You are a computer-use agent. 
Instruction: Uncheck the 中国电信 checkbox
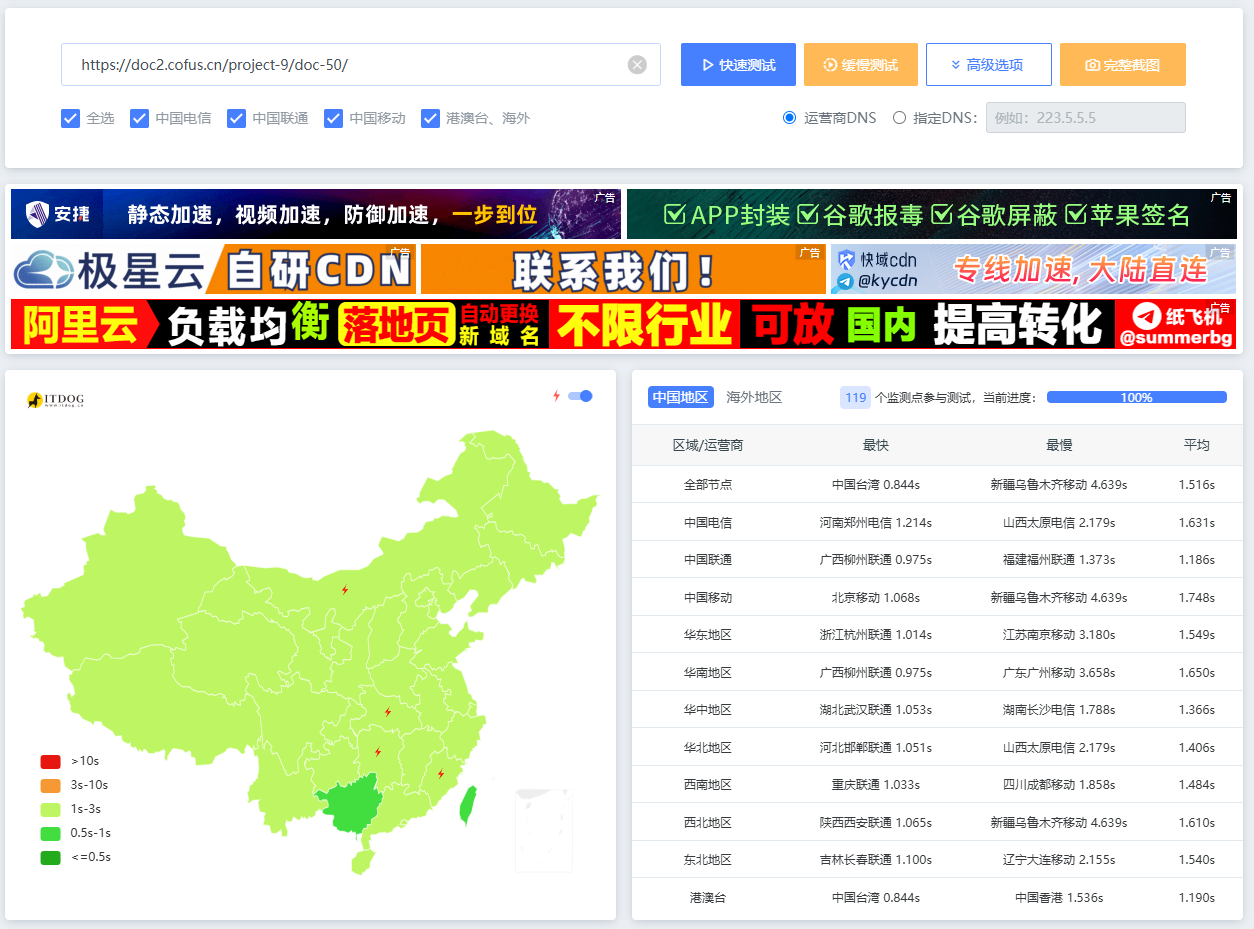pyautogui.click(x=140, y=118)
